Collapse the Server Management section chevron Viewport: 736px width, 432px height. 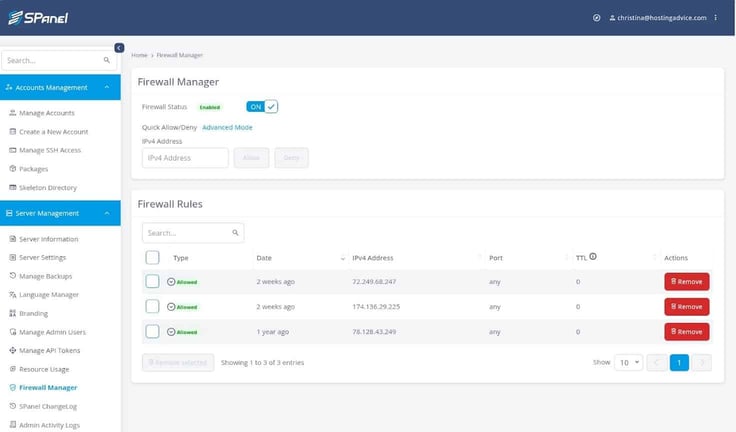[x=107, y=213]
